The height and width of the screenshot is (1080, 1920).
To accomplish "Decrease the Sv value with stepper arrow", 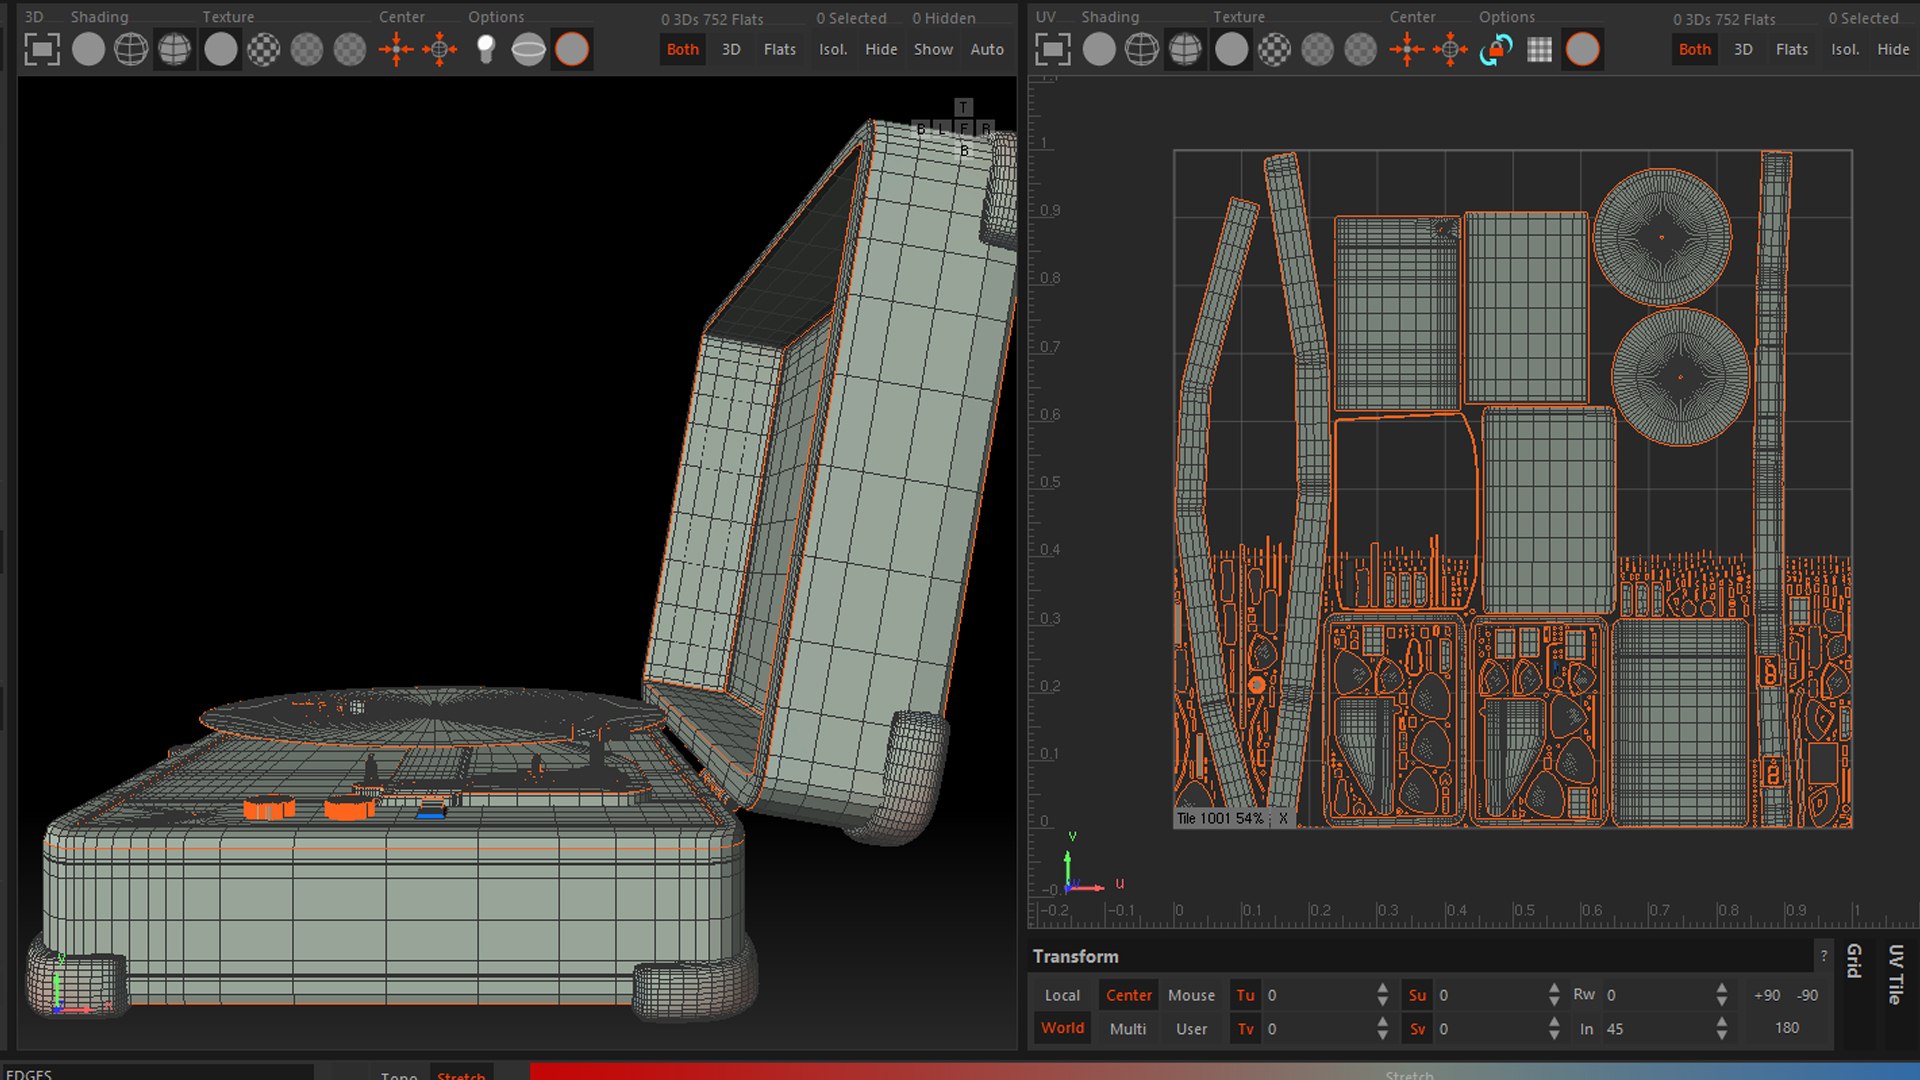I will click(1554, 1035).
